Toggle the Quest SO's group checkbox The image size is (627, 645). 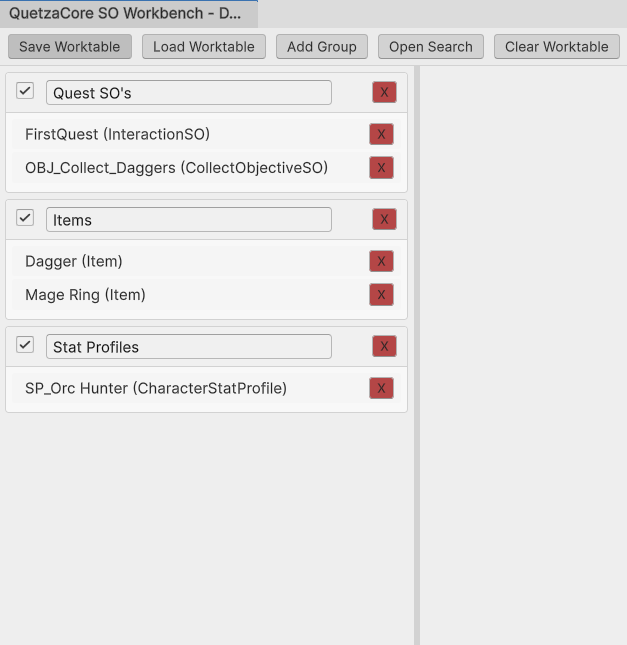(25, 92)
